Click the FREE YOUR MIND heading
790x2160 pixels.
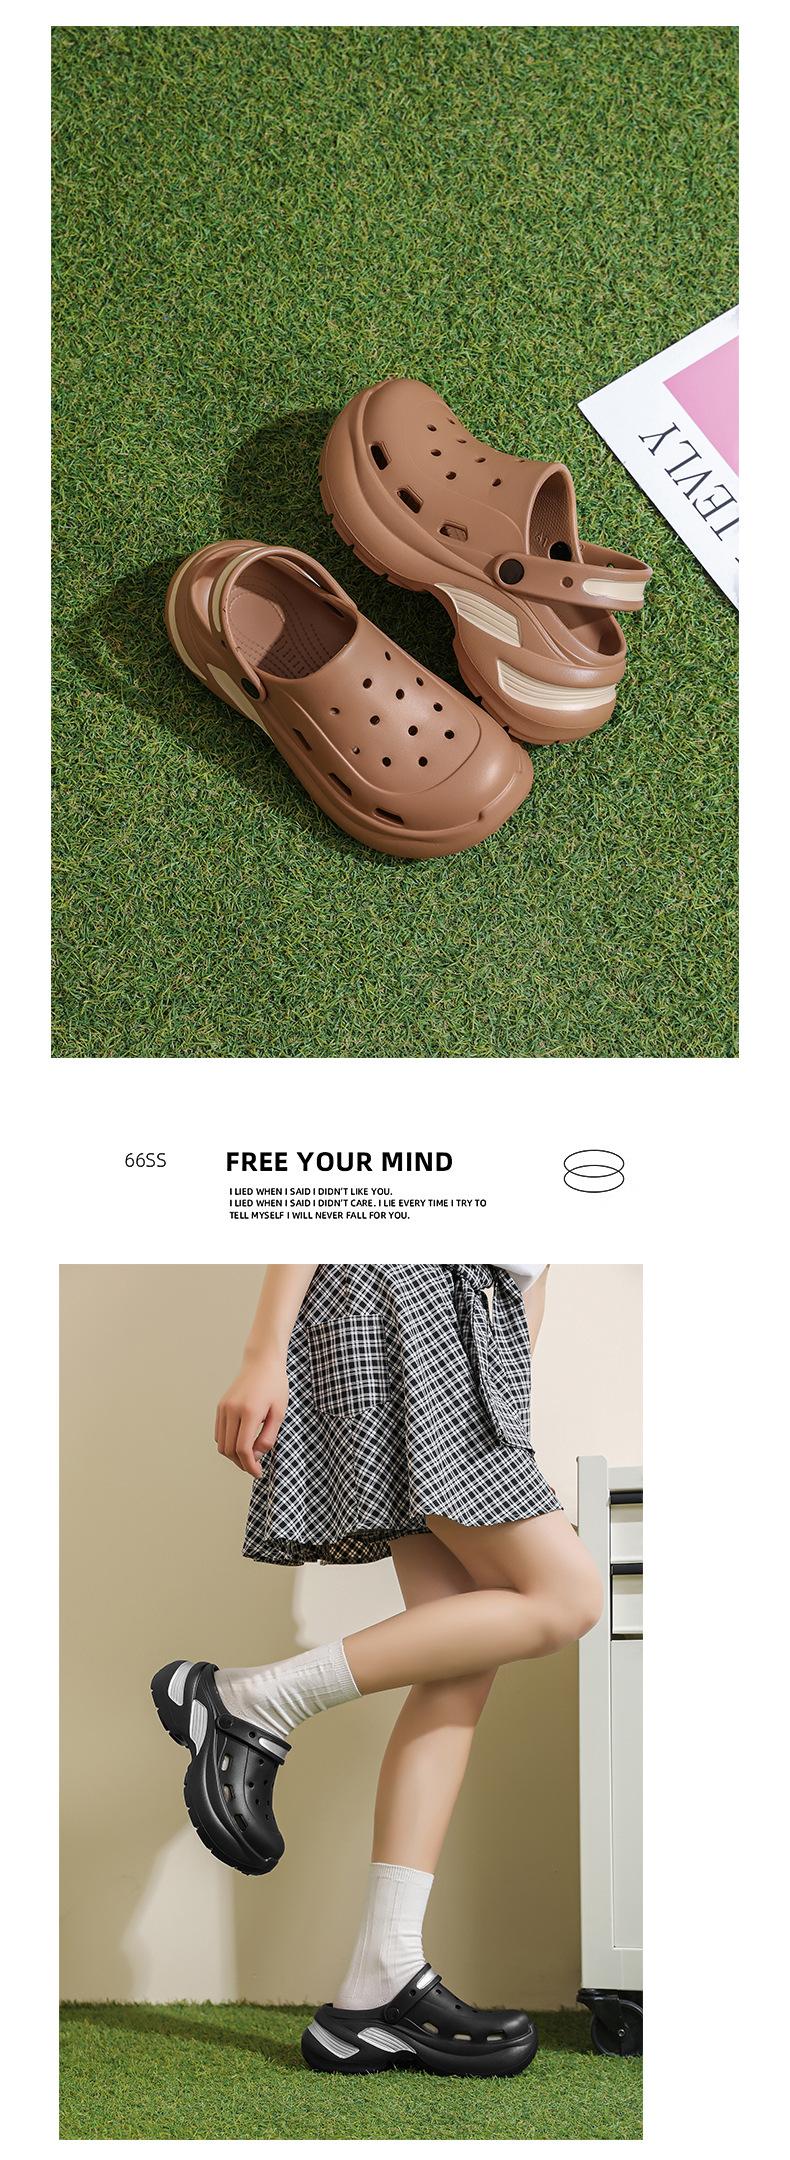[339, 1162]
